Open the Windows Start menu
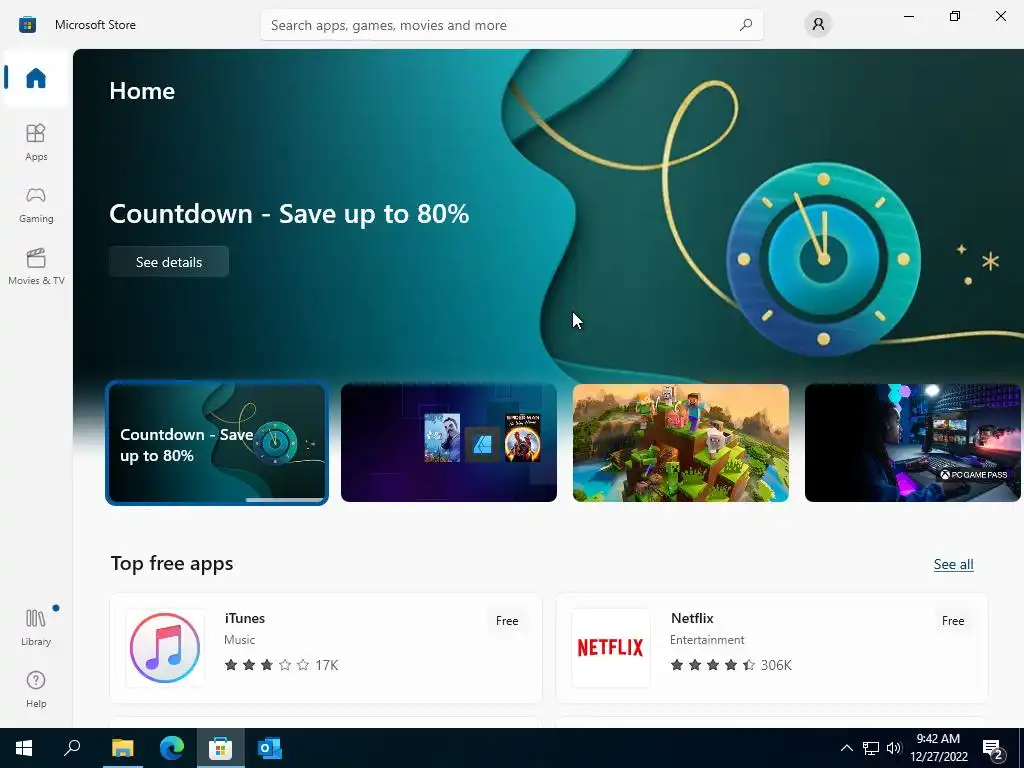 (24, 748)
